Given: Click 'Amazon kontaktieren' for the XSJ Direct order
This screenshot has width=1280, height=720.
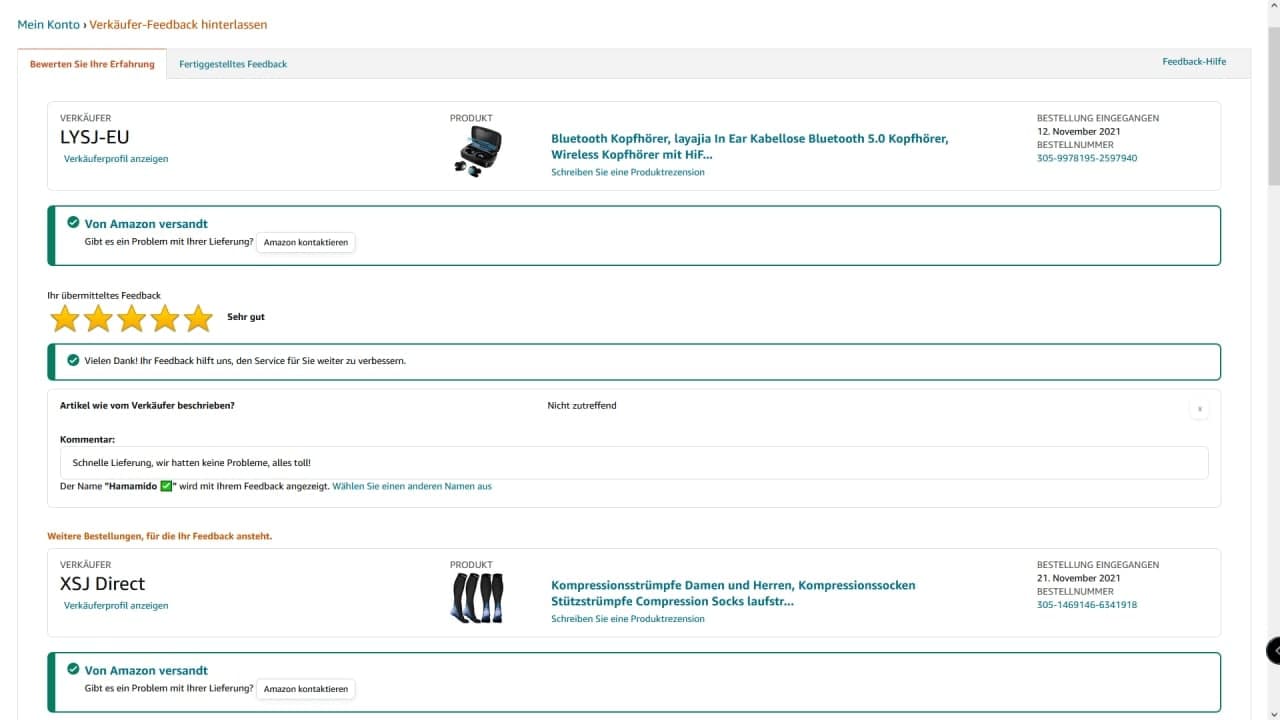Looking at the screenshot, I should click(306, 689).
